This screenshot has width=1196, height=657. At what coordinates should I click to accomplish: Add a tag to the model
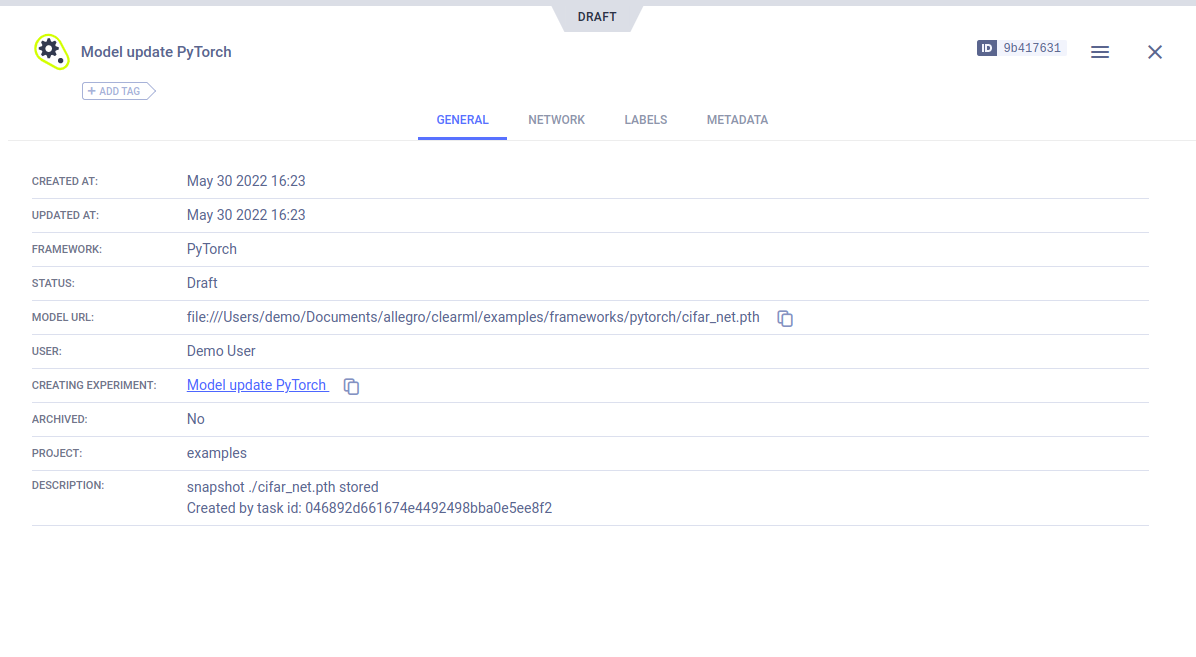click(x=119, y=91)
